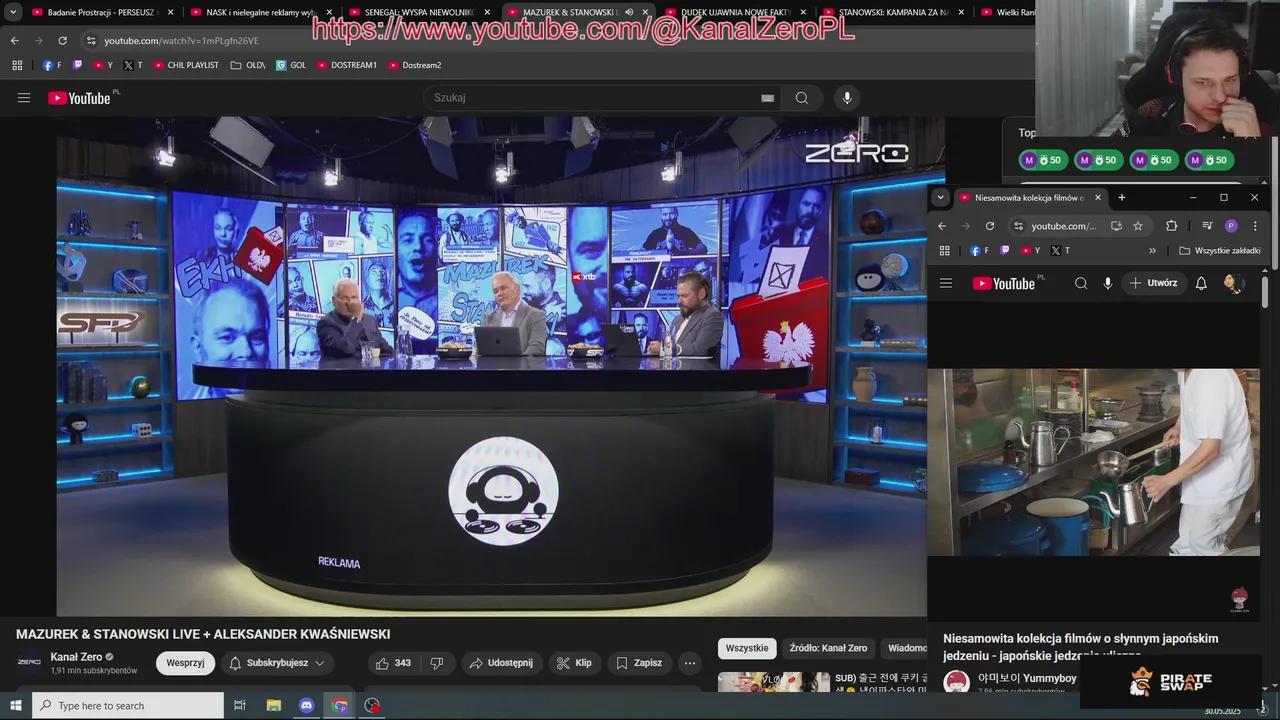Go back in the main browser window
Viewport: 1280px width, 720px height.
[14, 41]
